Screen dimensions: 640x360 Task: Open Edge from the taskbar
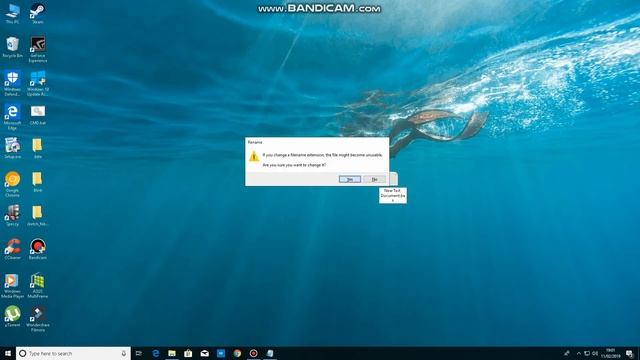coord(156,353)
